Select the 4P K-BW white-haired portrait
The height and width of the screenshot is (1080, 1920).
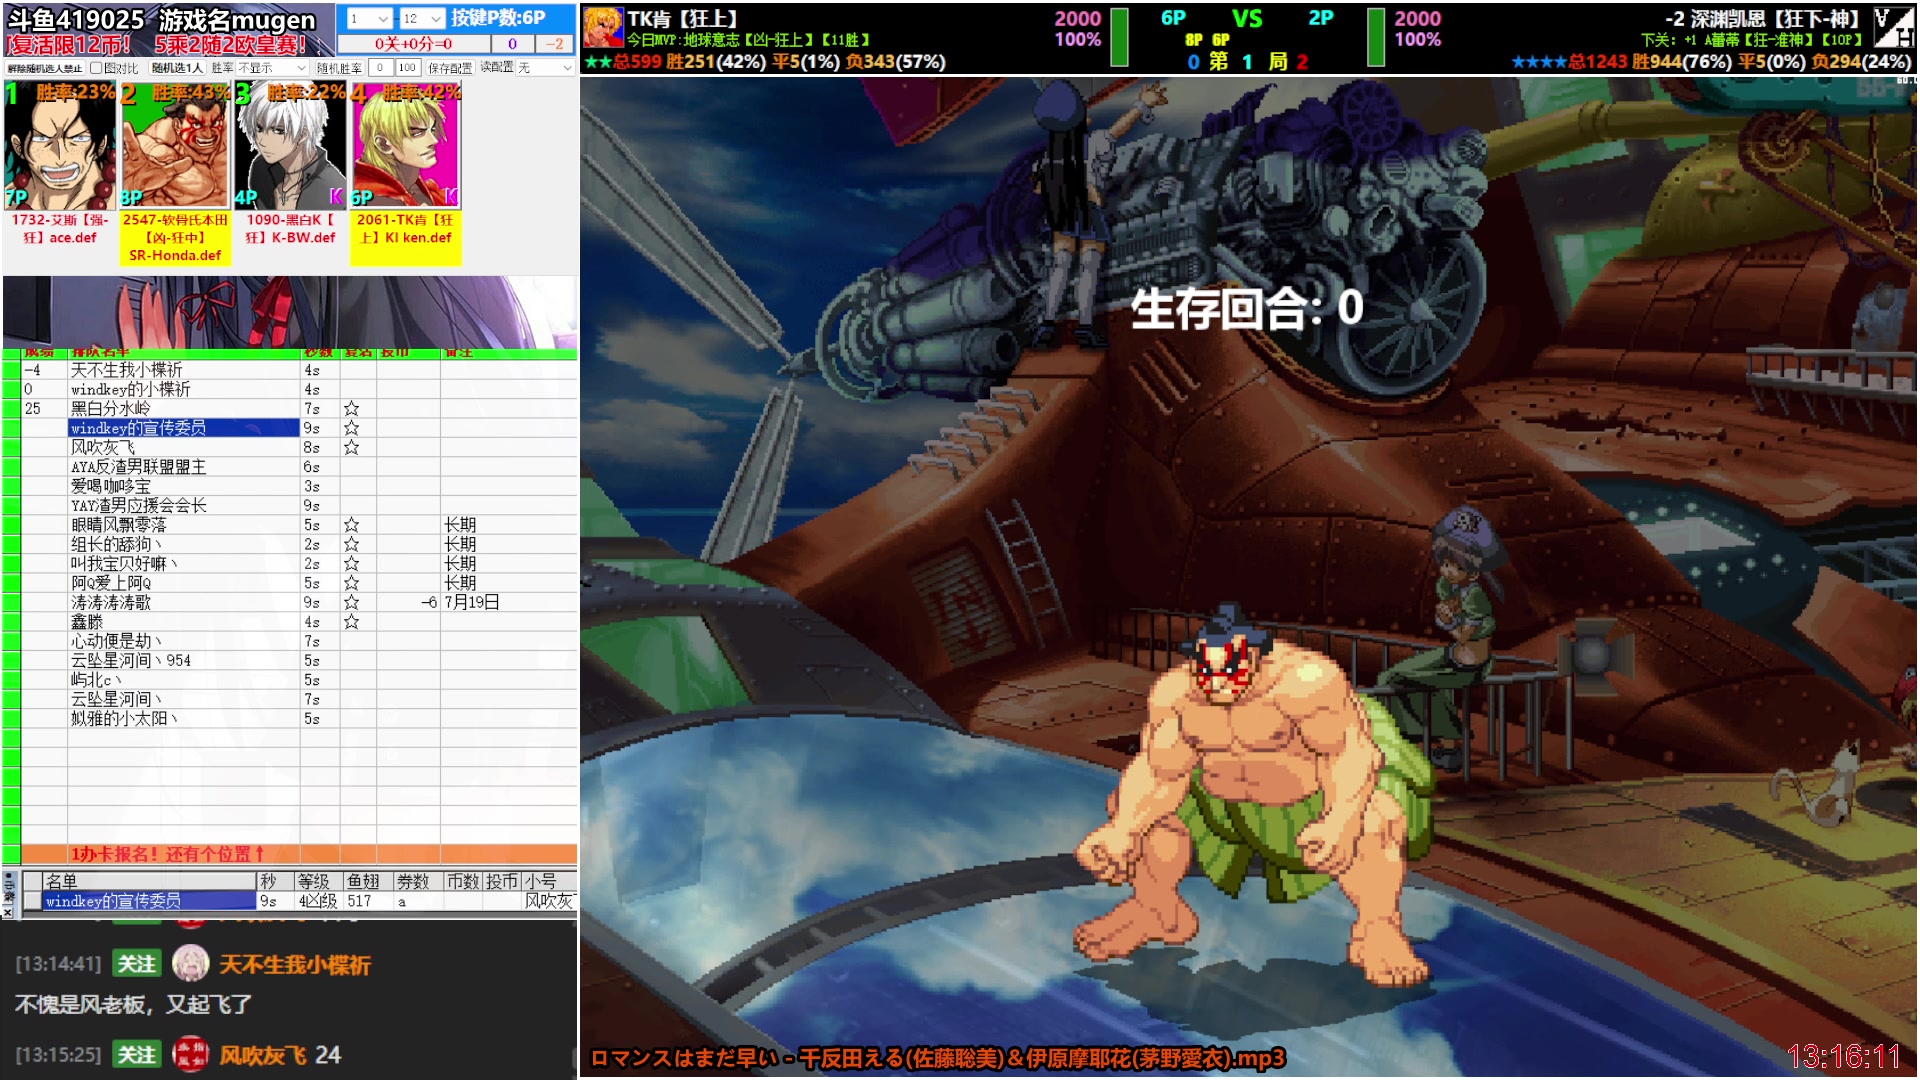click(x=290, y=146)
